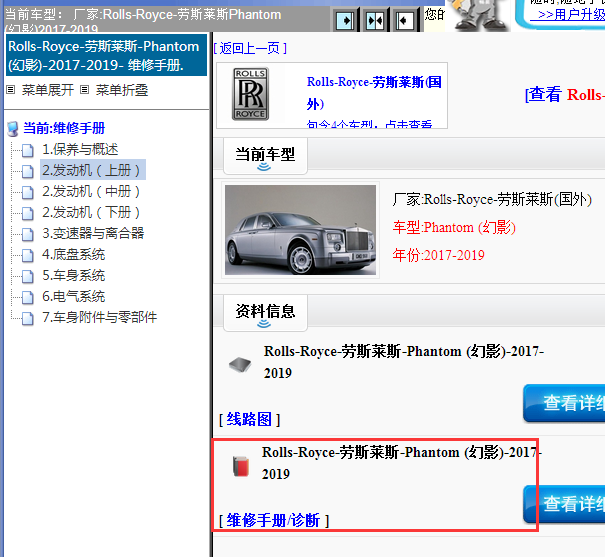Open Rolls-Royce-劳斯莱斯(国外) brand link

coord(374,93)
